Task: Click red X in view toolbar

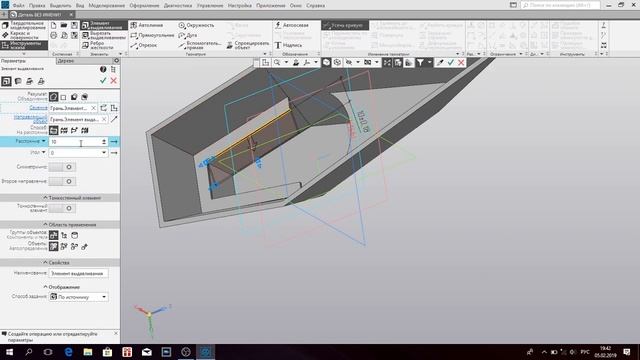Action: click(x=461, y=62)
